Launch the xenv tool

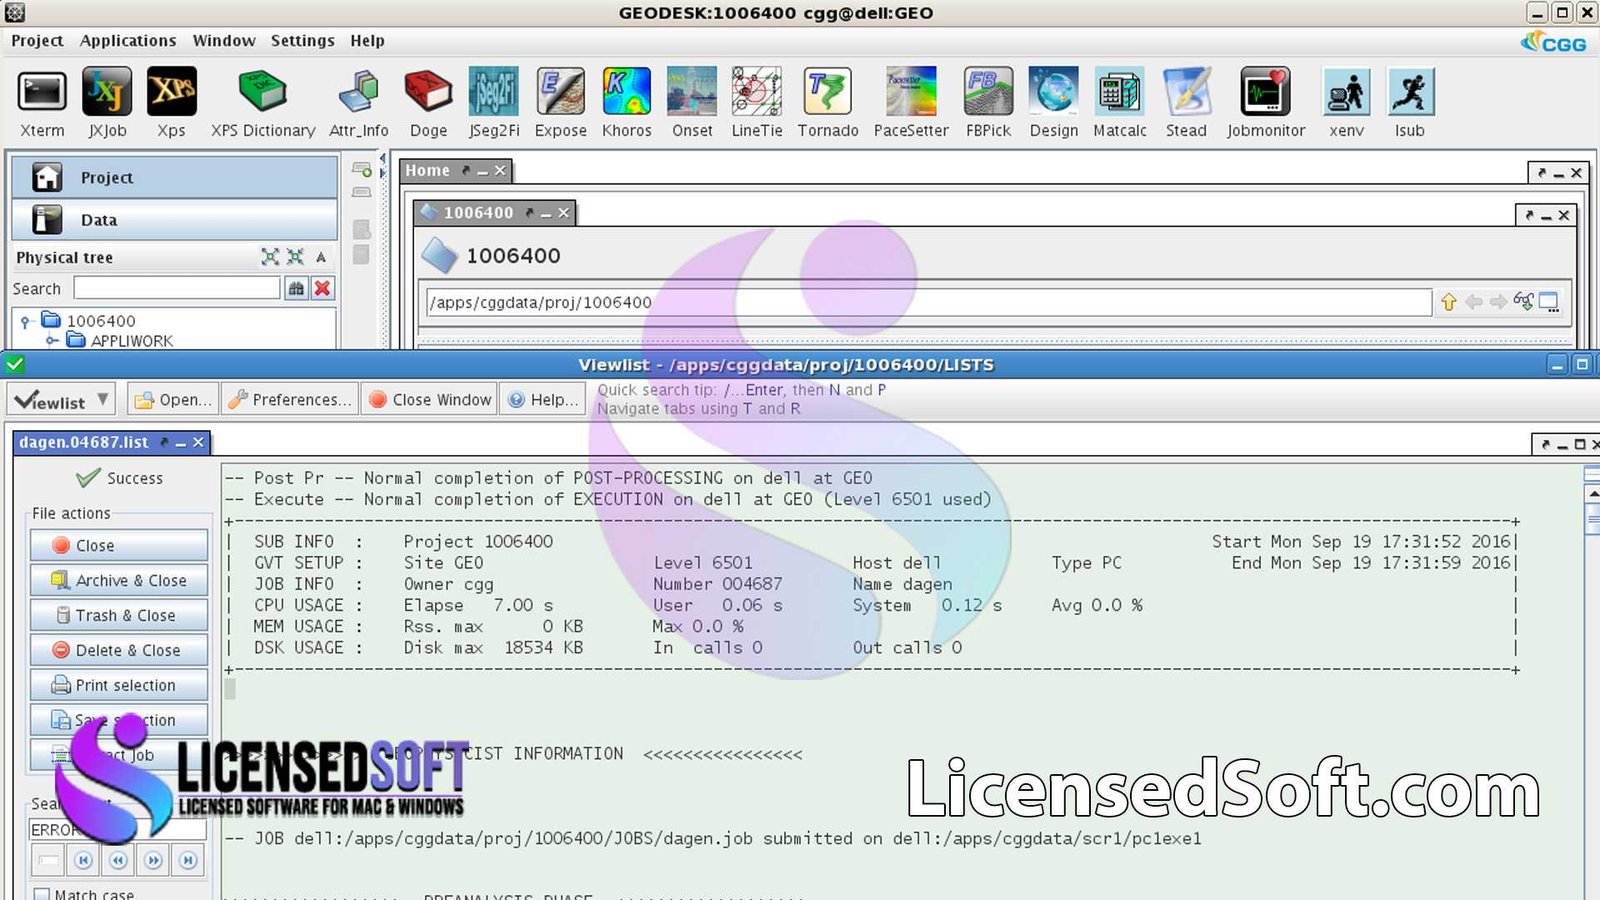[x=1346, y=102]
